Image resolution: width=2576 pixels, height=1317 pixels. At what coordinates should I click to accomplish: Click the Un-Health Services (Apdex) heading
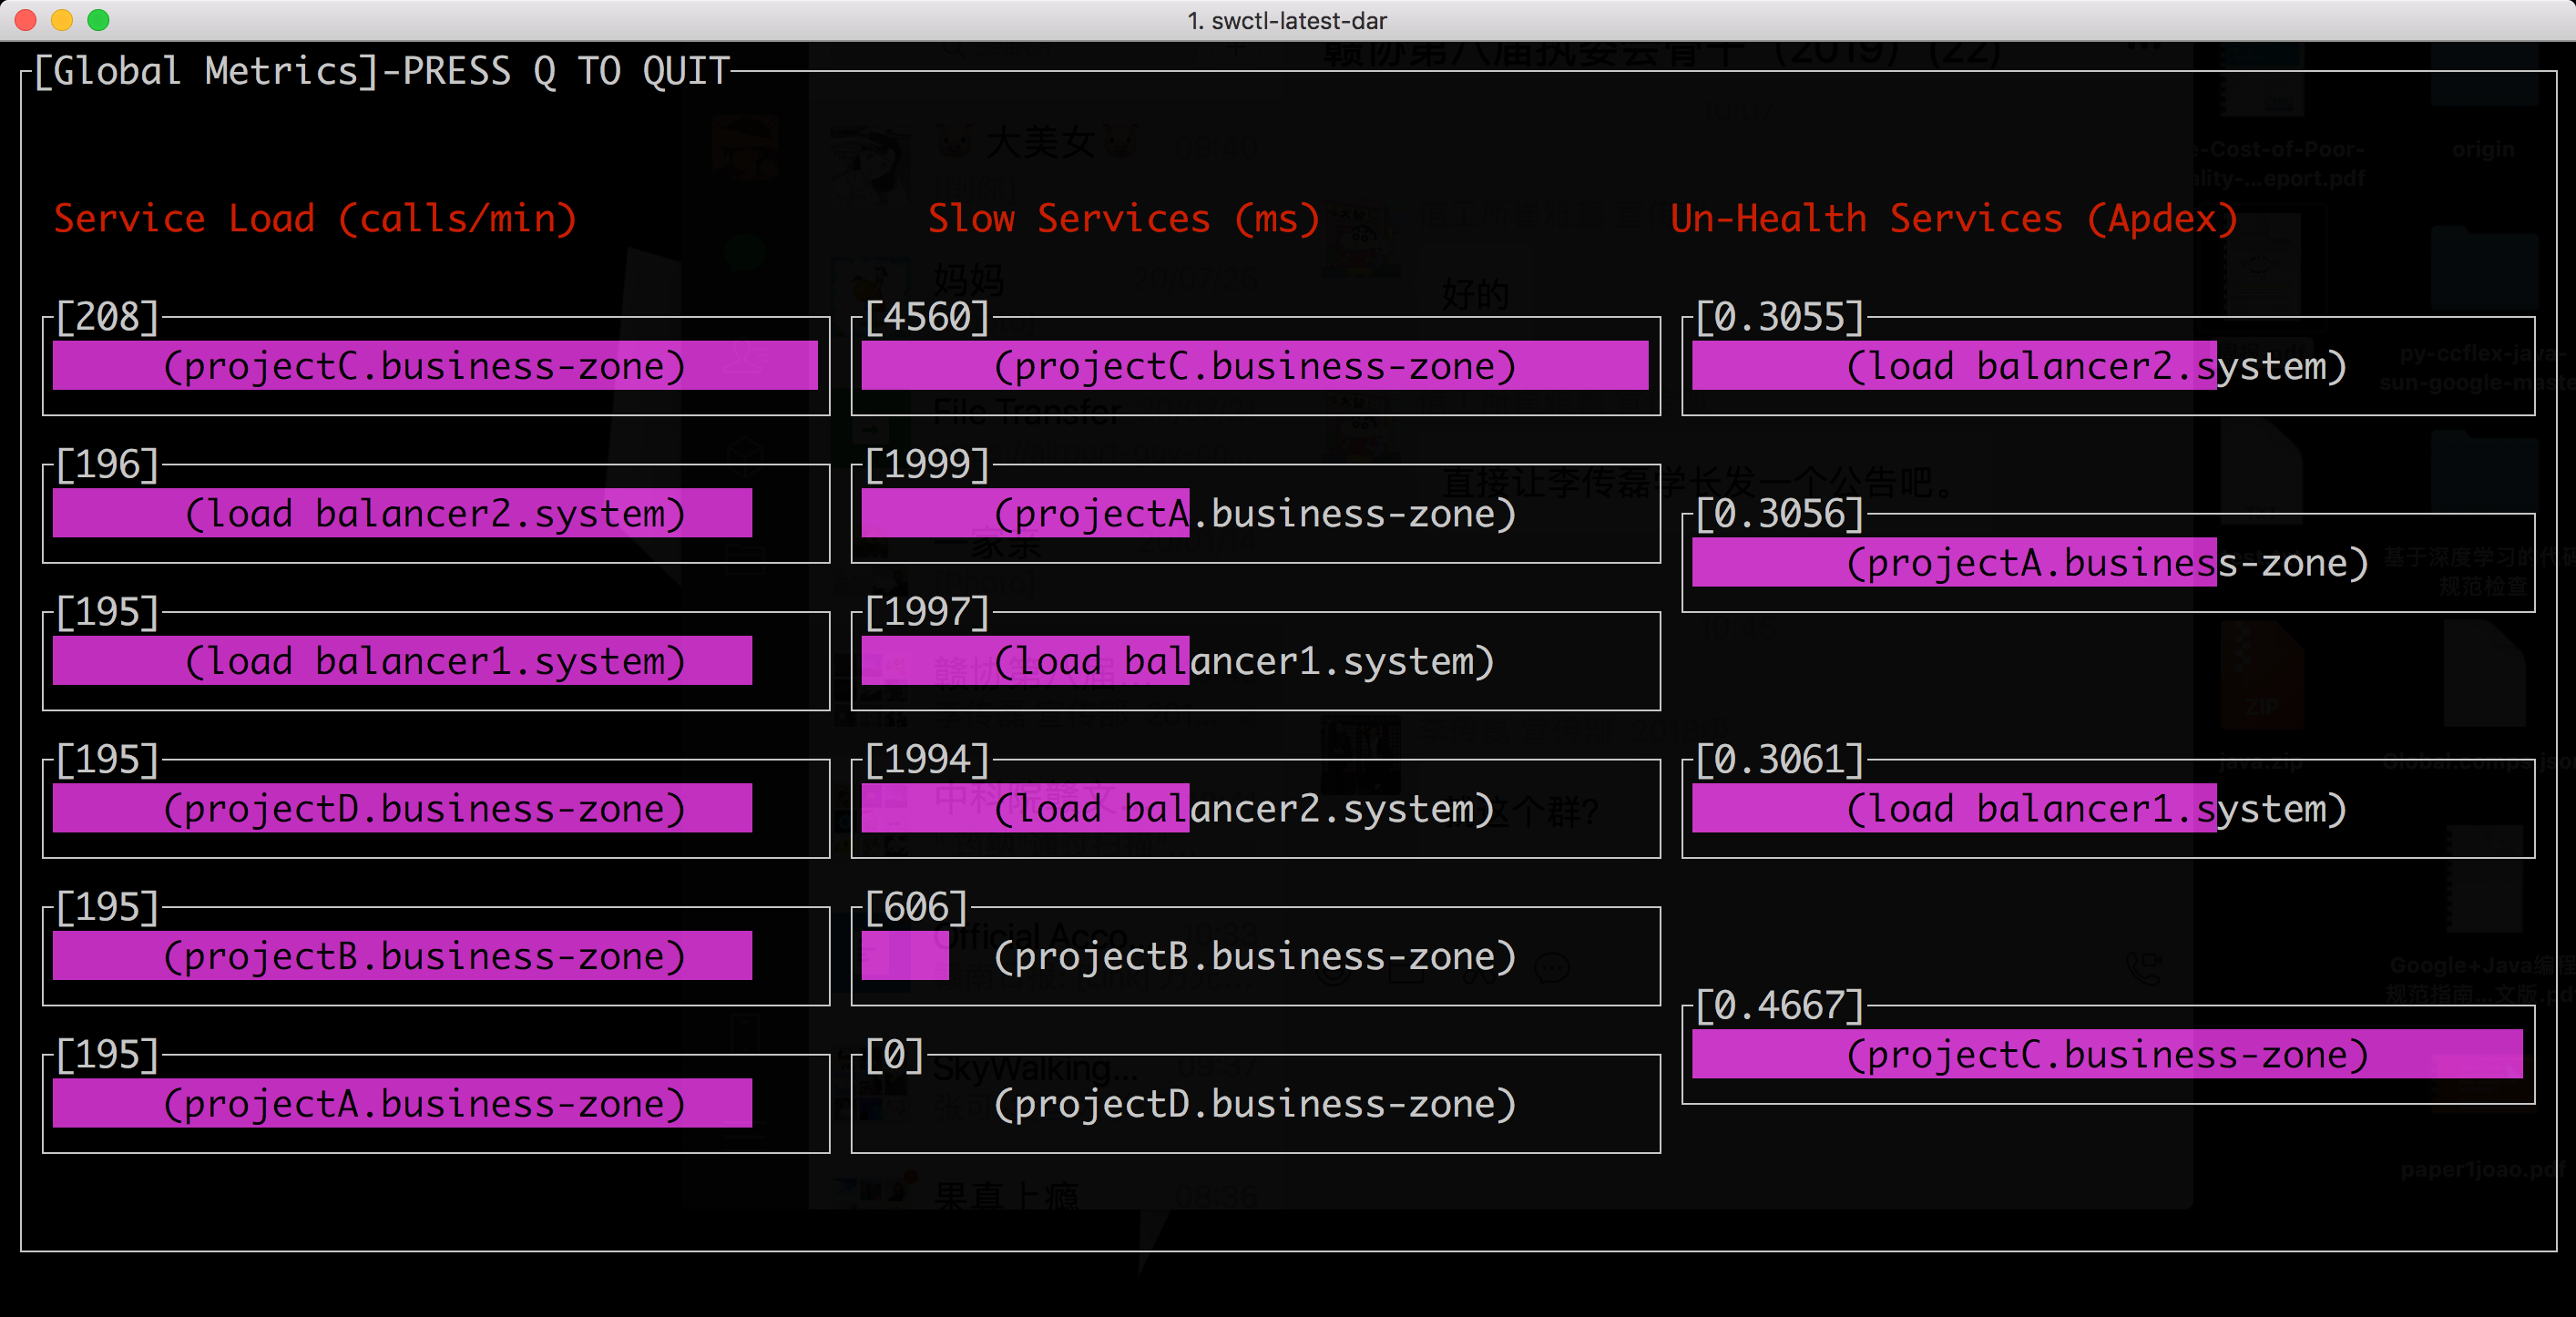click(x=1953, y=218)
